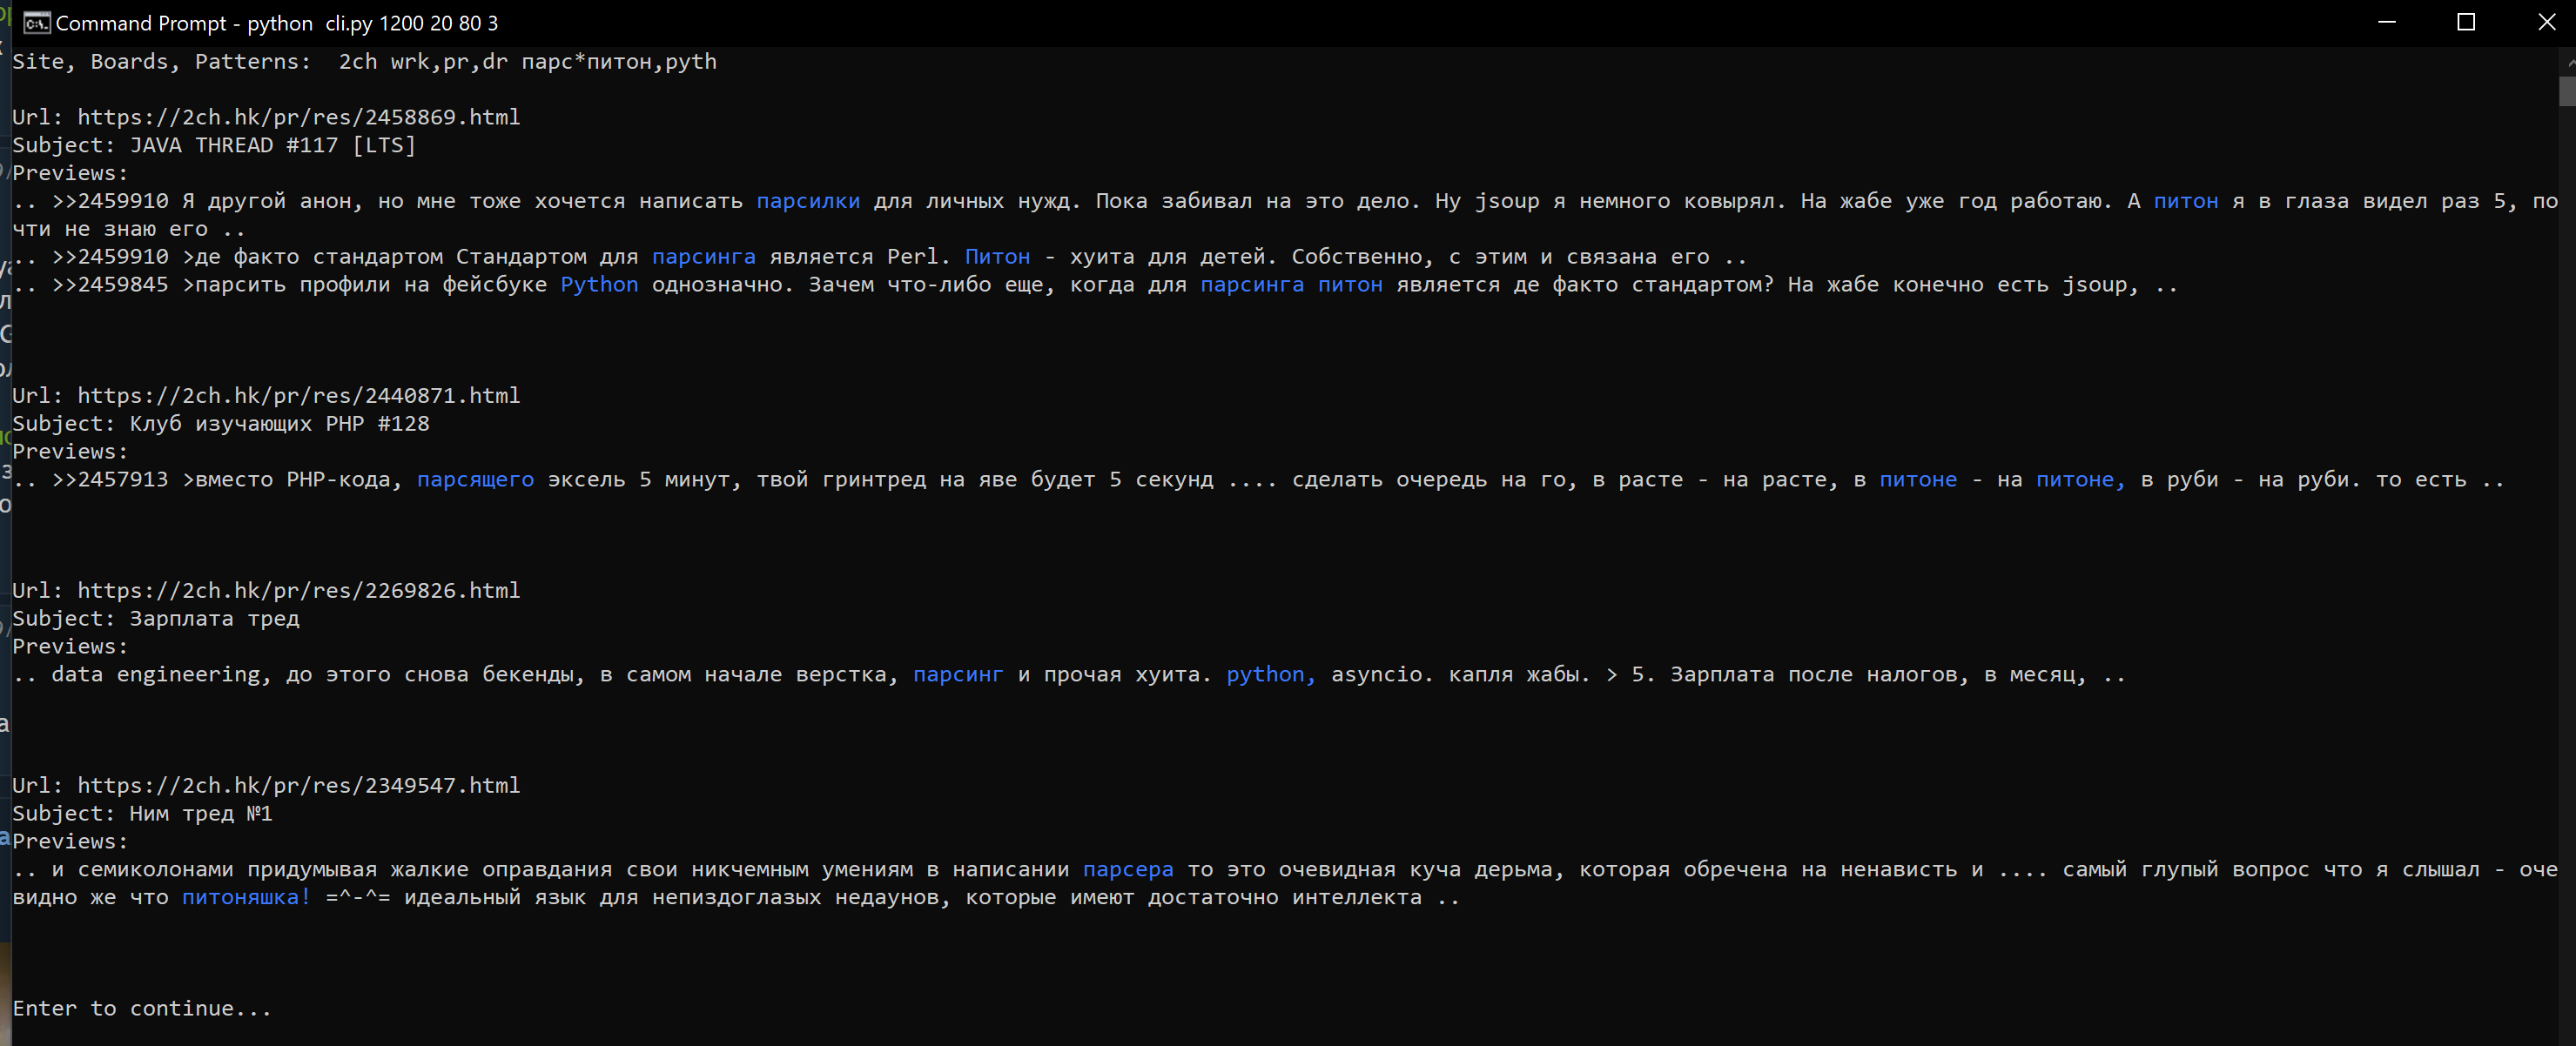Click highlighted word 'парсящего'
This screenshot has width=2576, height=1046.
475,480
